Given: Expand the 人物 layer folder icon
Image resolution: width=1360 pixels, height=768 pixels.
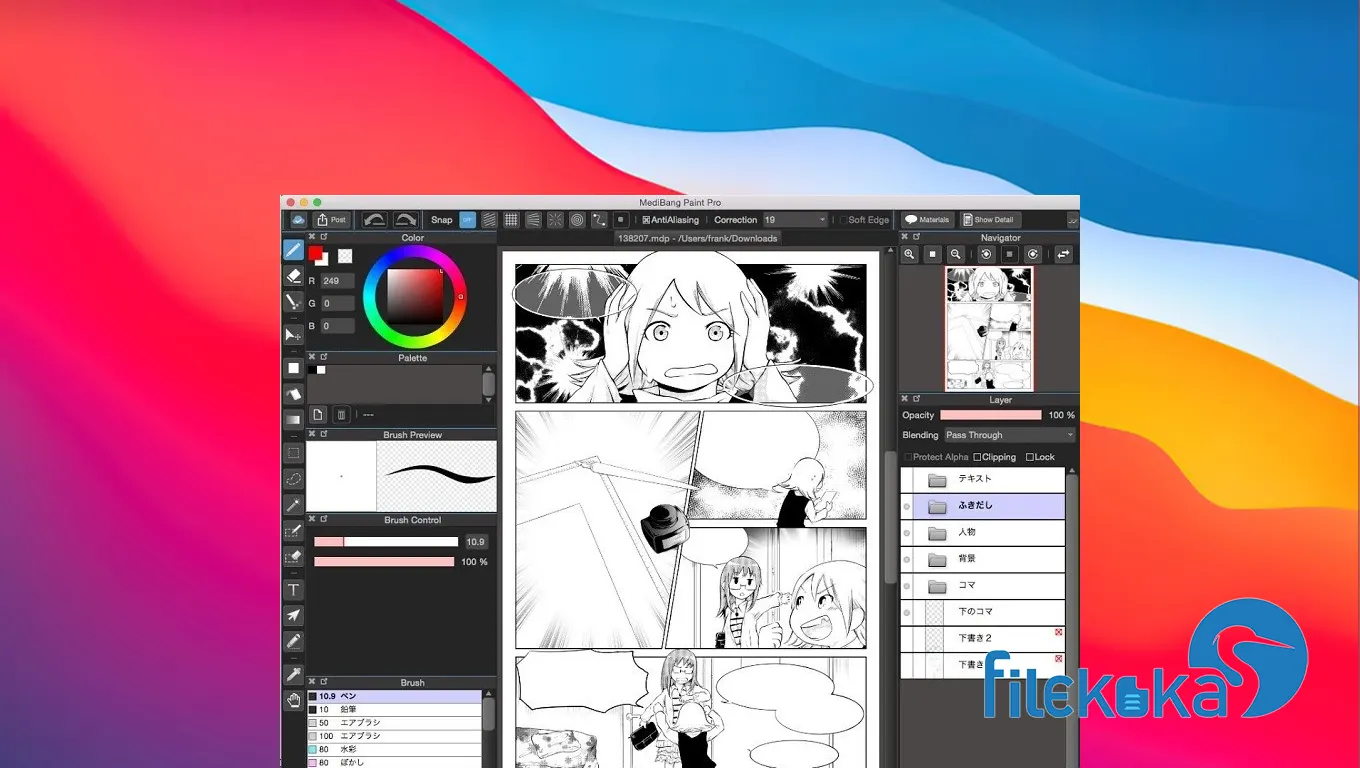Looking at the screenshot, I should tap(937, 533).
